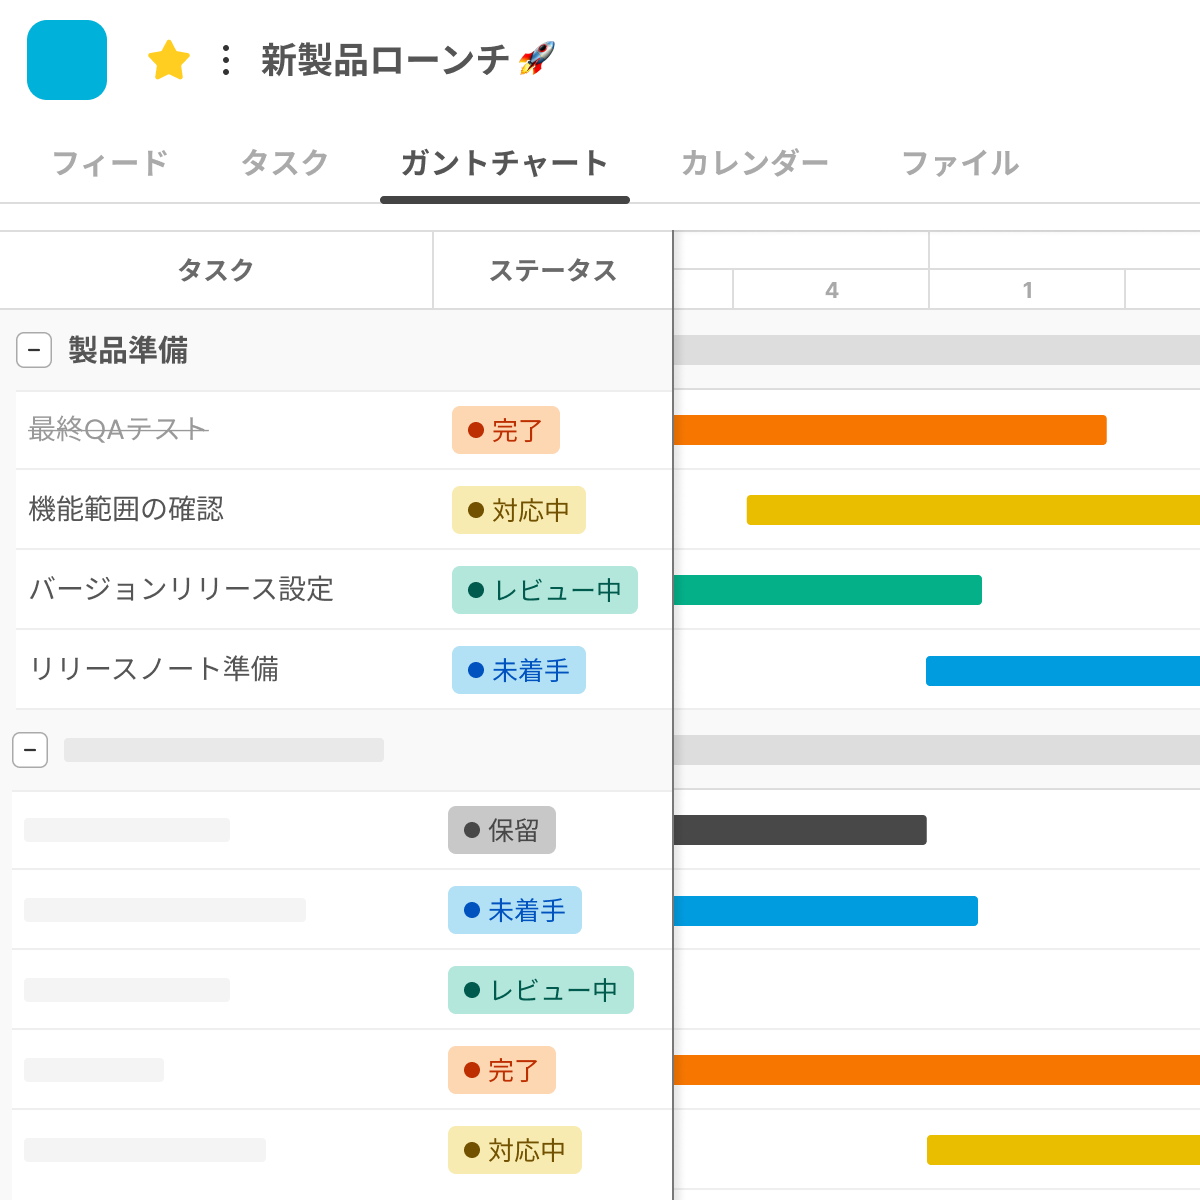This screenshot has width=1200, height=1200.
Task: Open the 機能範囲の確認 task name
Action: tap(126, 509)
